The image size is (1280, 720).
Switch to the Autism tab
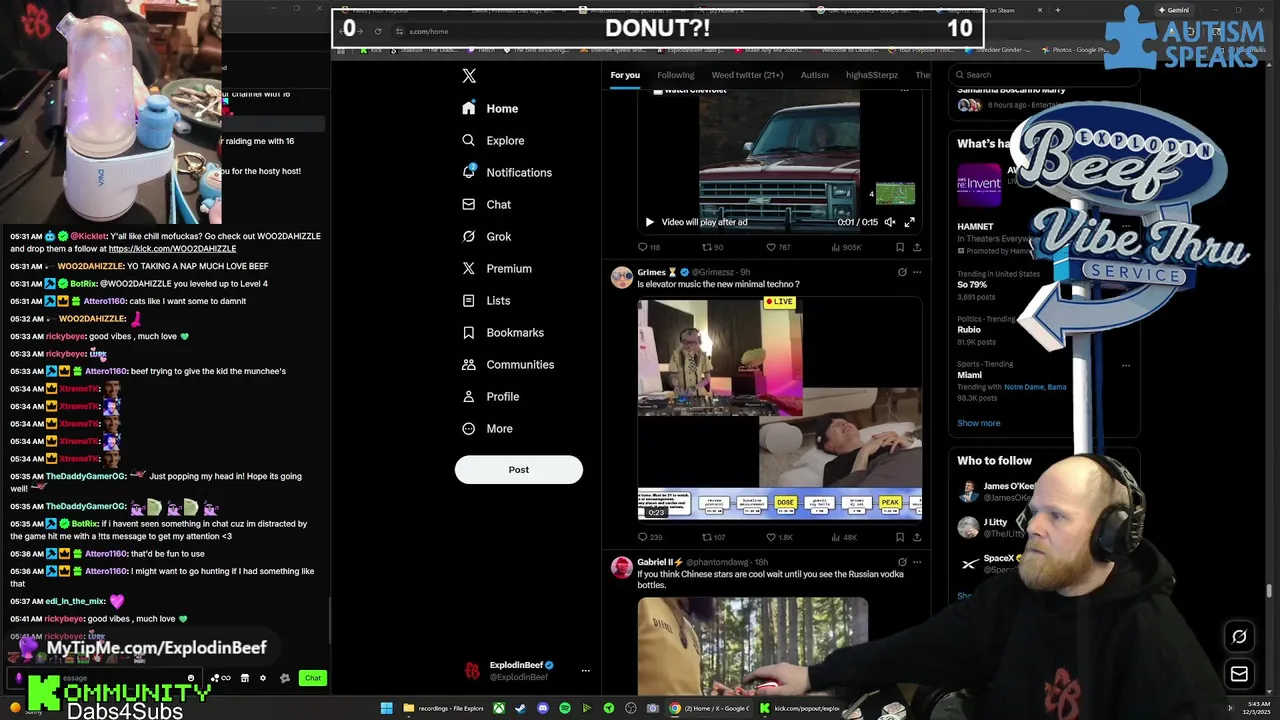pyautogui.click(x=814, y=75)
